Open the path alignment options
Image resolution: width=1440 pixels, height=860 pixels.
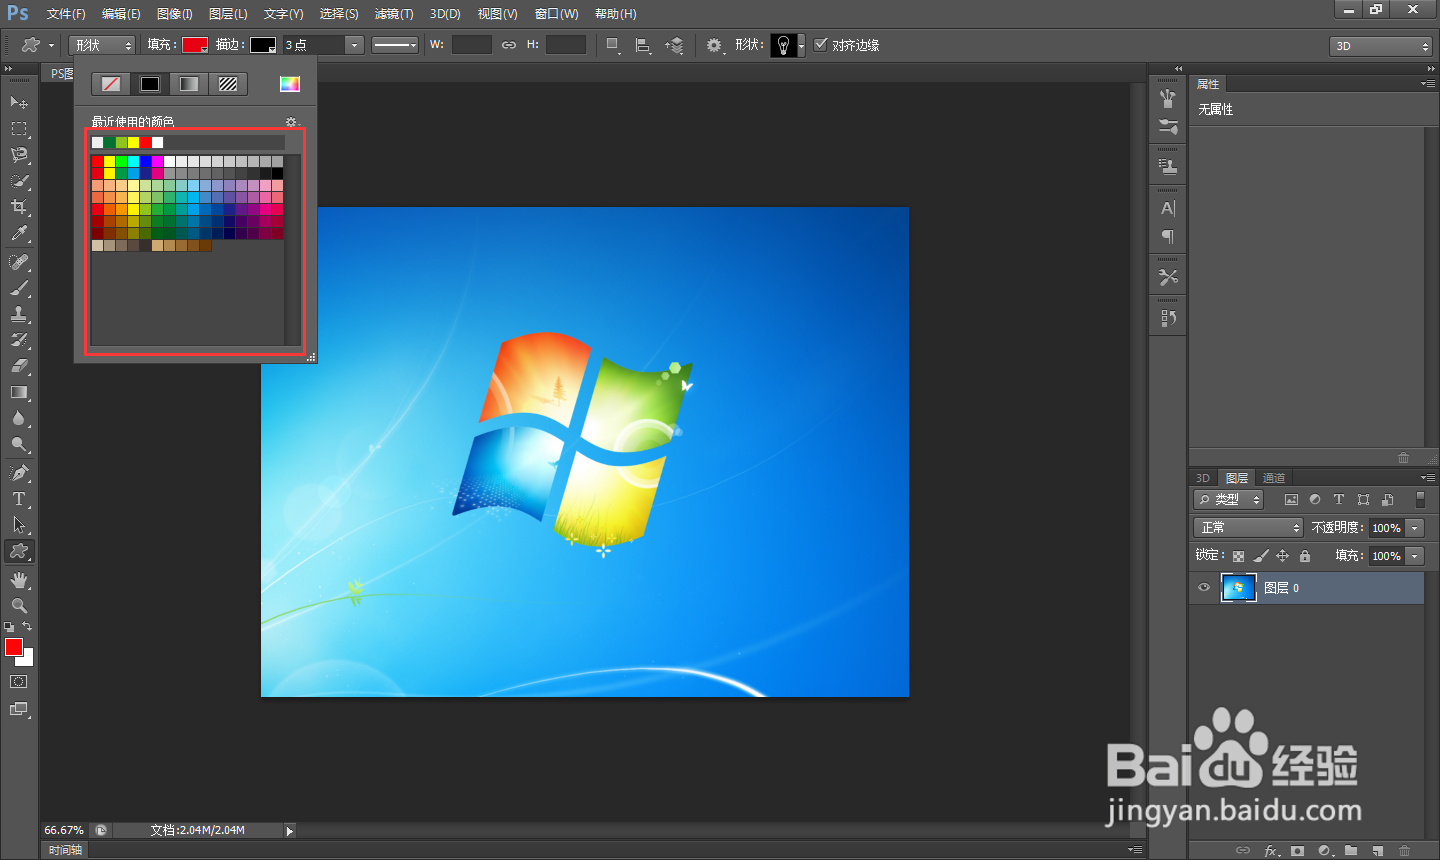[x=643, y=45]
